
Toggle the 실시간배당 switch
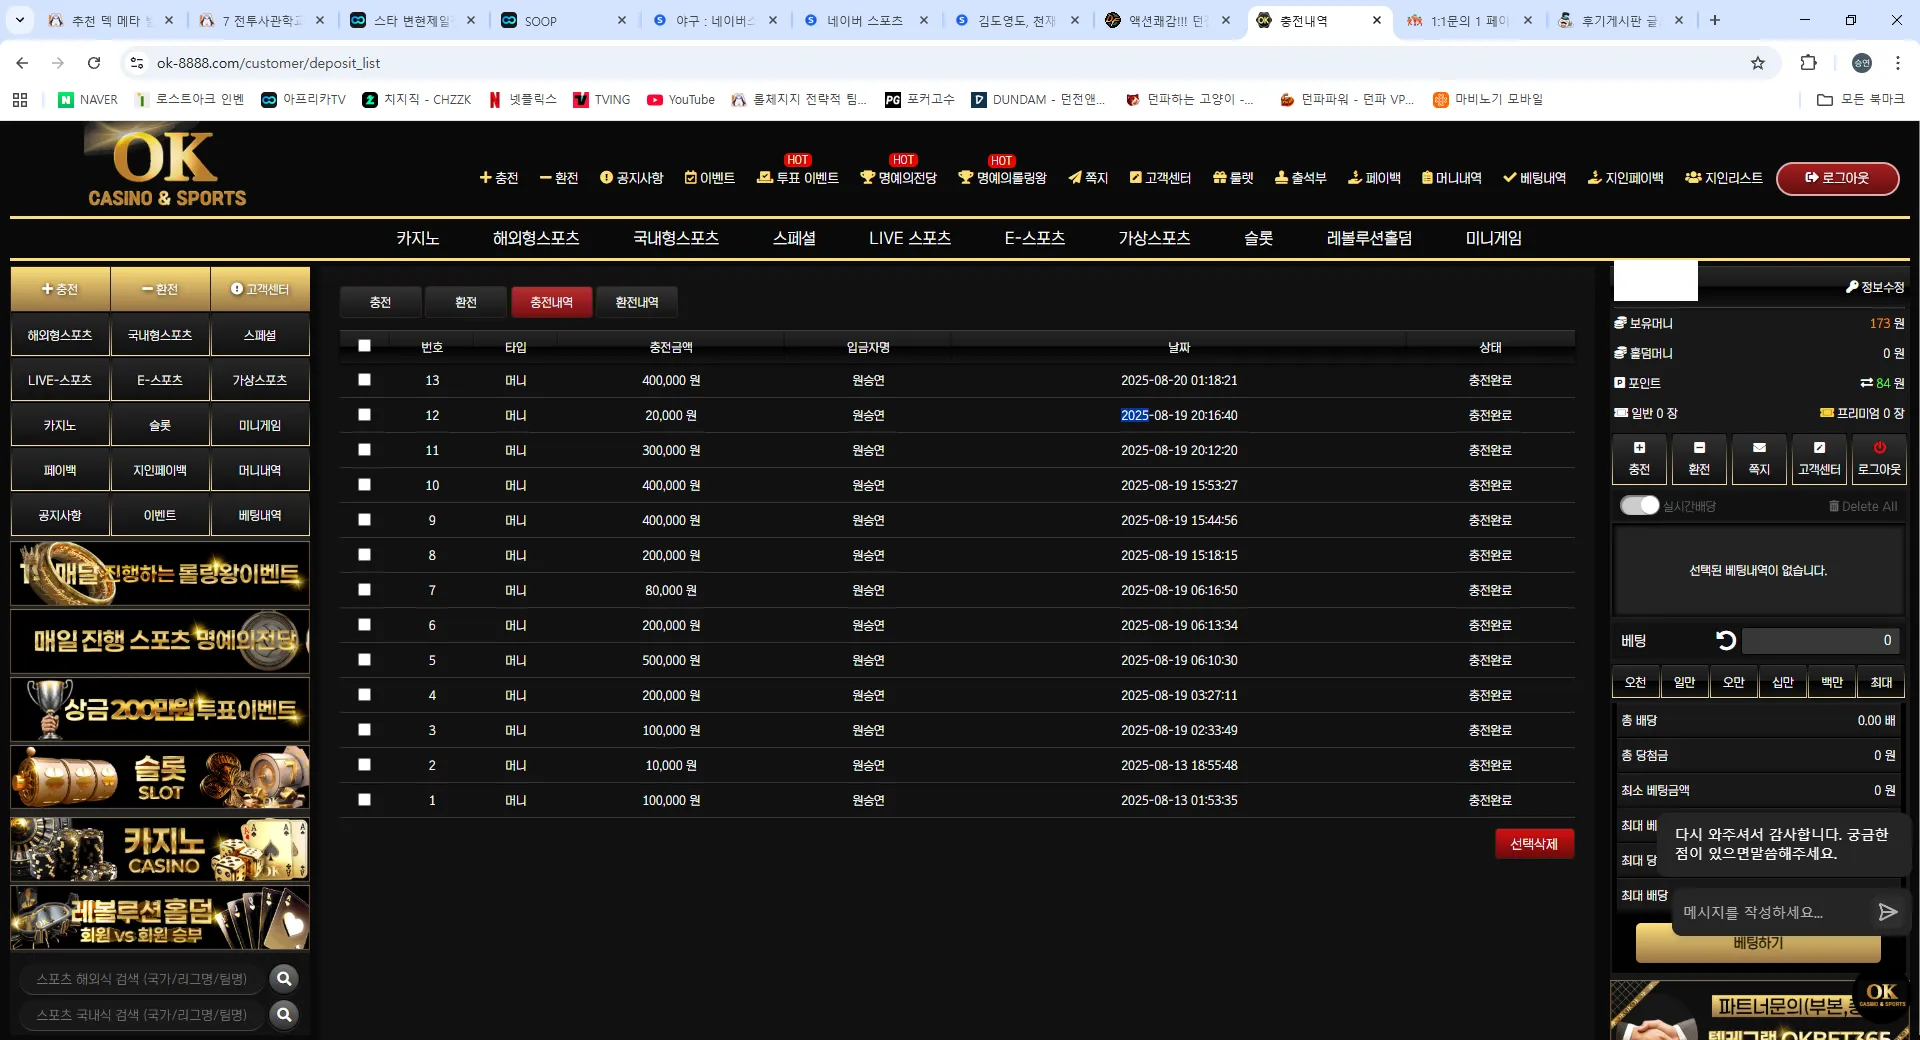(x=1639, y=506)
